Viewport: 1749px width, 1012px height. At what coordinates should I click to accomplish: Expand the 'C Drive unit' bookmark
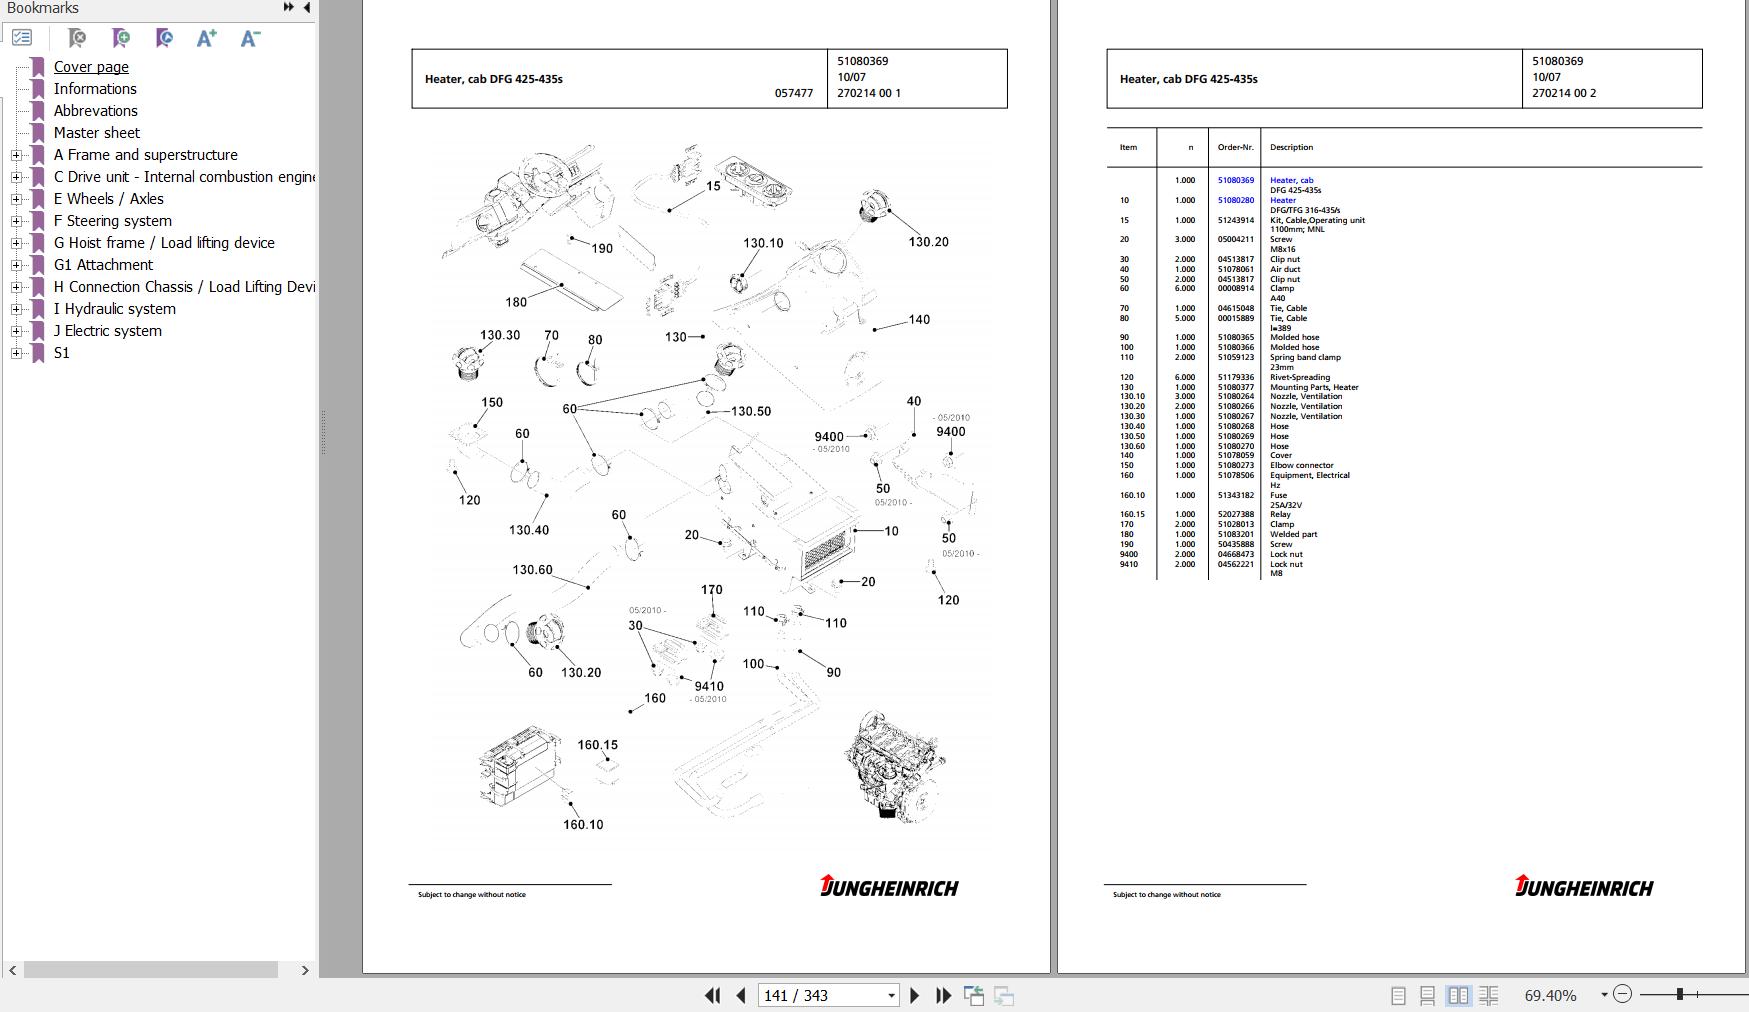click(x=16, y=177)
